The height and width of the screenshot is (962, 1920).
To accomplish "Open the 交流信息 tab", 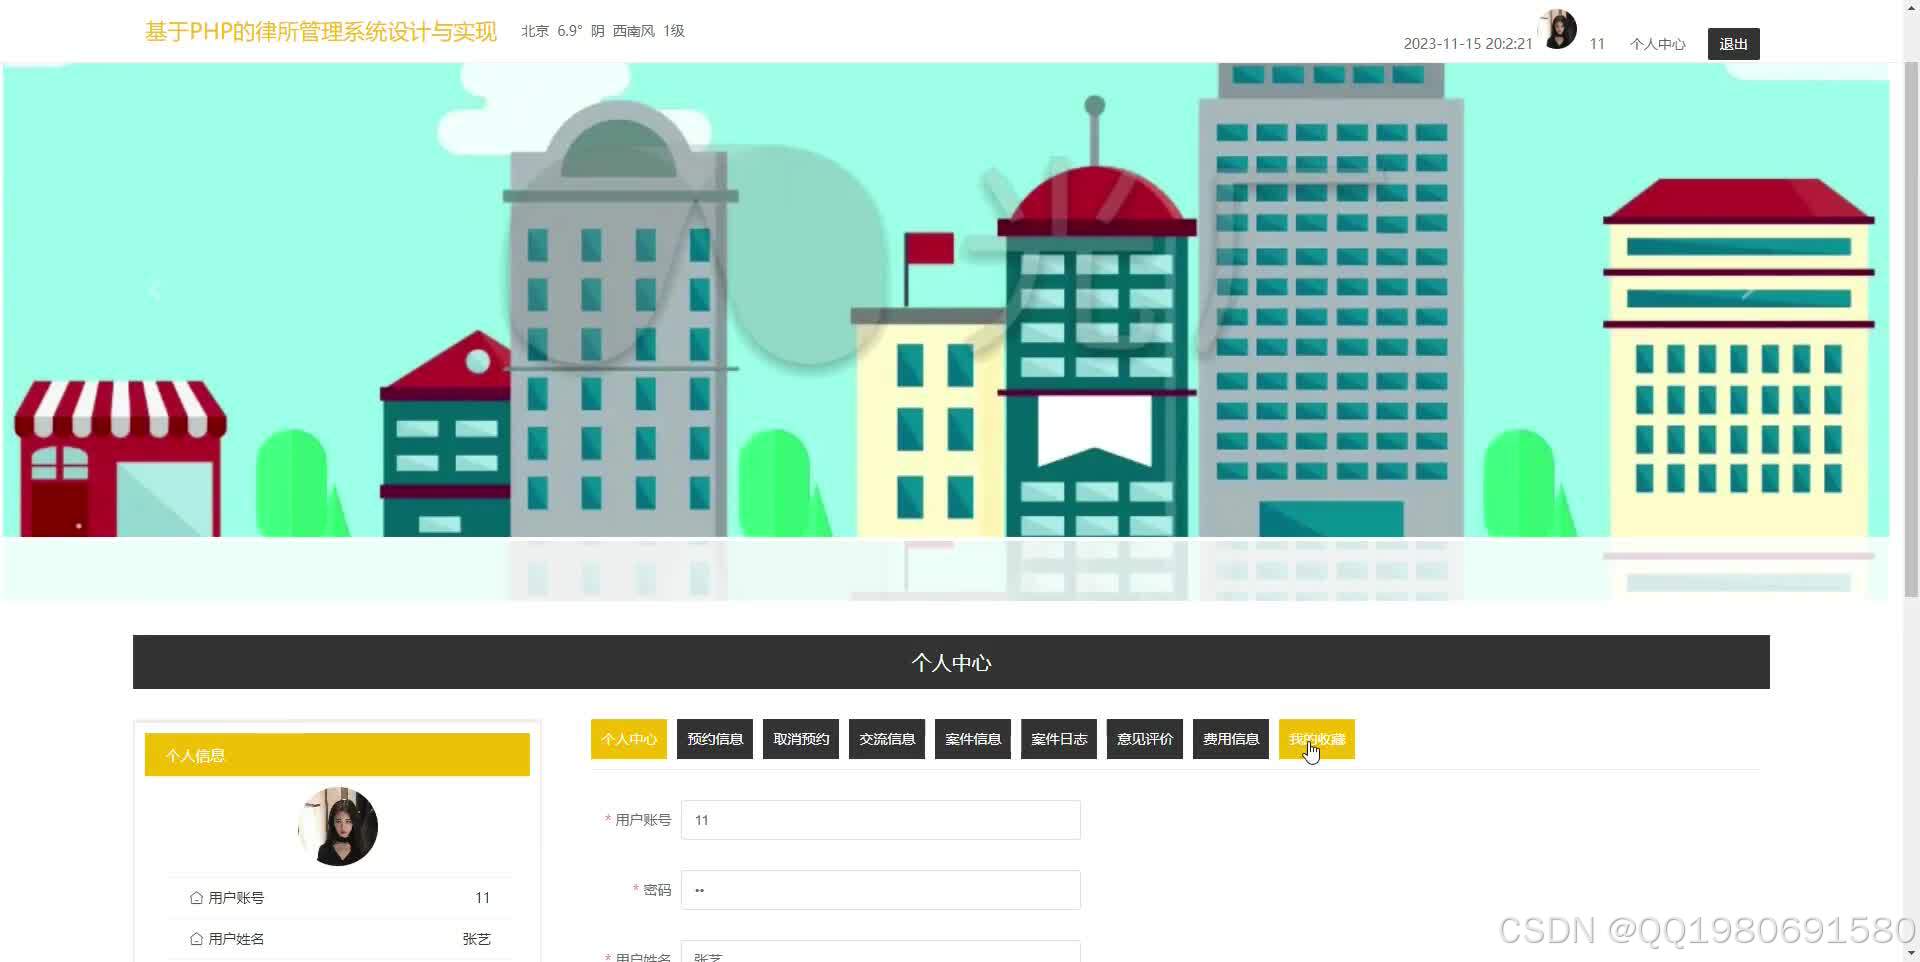I will pos(886,738).
